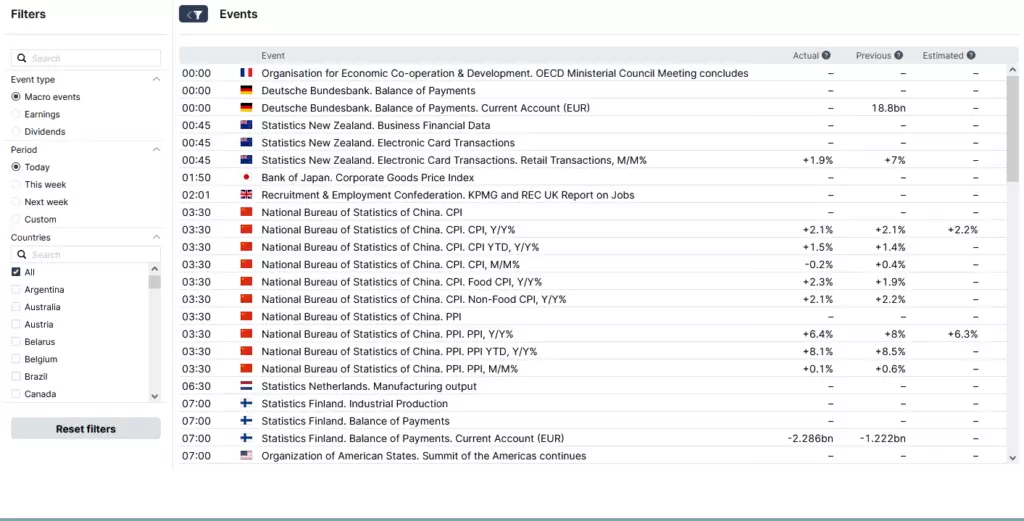Screen dimensions: 1024x521
Task: Click the magnifier icon in the Countries search
Action: [x=22, y=255]
